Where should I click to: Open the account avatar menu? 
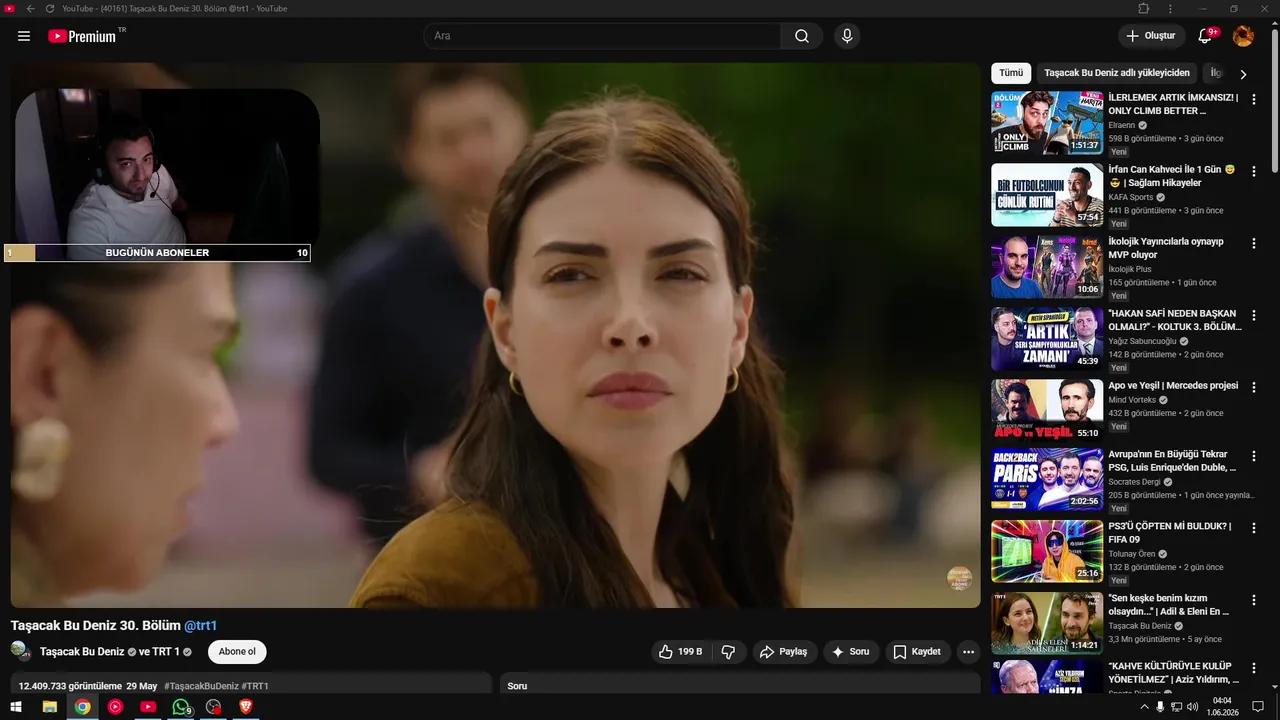(1243, 36)
